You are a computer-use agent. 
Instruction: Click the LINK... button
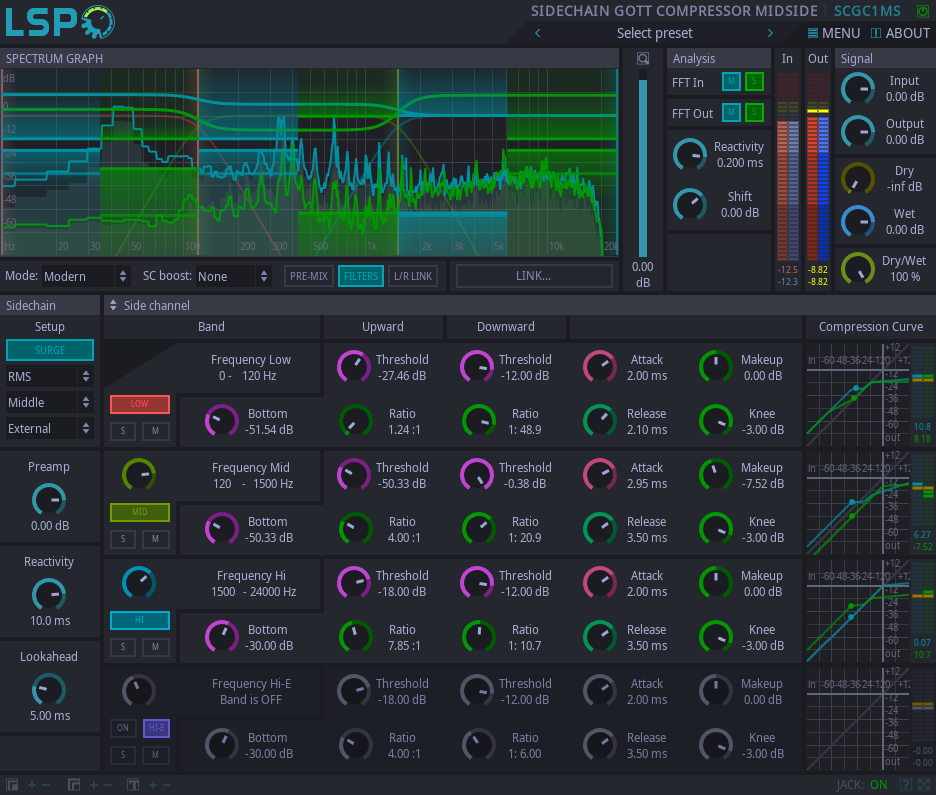click(x=534, y=275)
